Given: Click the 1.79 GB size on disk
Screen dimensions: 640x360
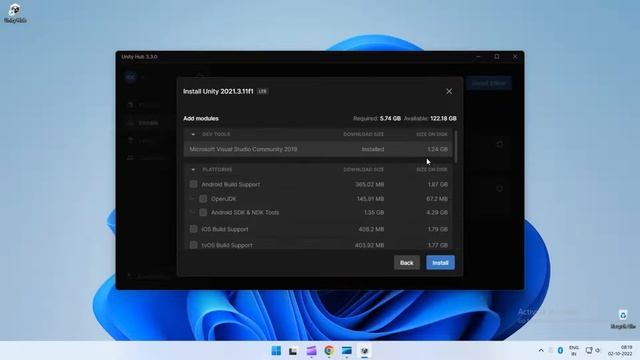Looking at the screenshot, I should pos(438,229).
